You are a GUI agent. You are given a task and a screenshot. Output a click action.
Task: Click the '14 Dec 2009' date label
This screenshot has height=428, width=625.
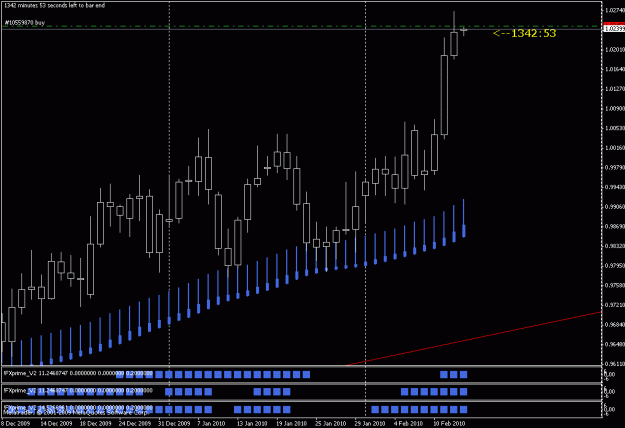point(56,423)
